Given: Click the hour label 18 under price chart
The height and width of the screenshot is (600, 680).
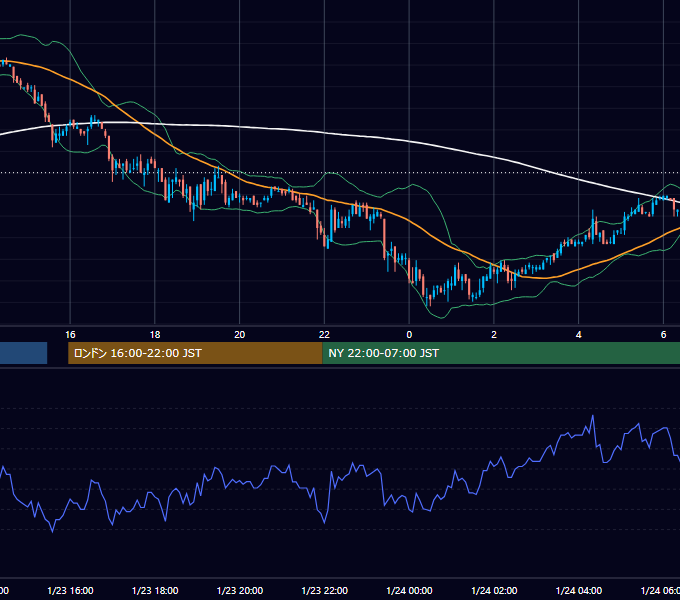Looking at the screenshot, I should (155, 335).
